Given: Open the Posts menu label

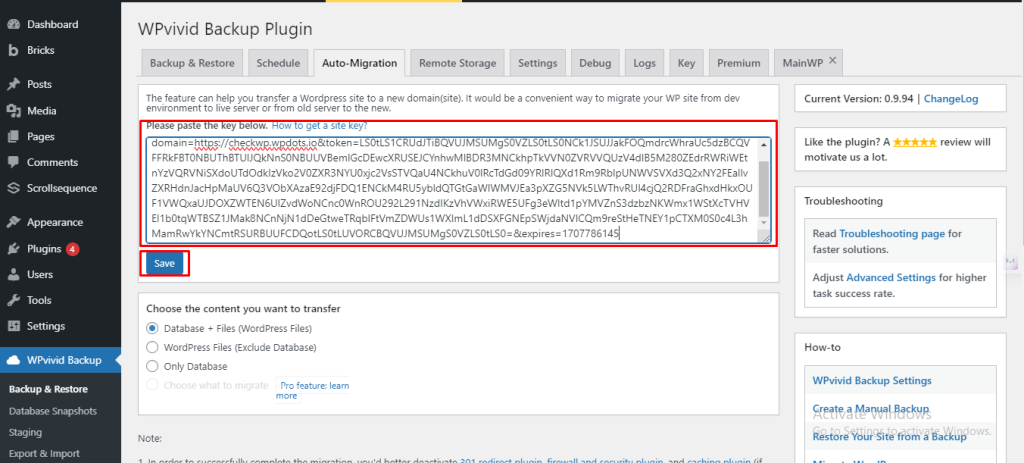Looking at the screenshot, I should point(39,84).
